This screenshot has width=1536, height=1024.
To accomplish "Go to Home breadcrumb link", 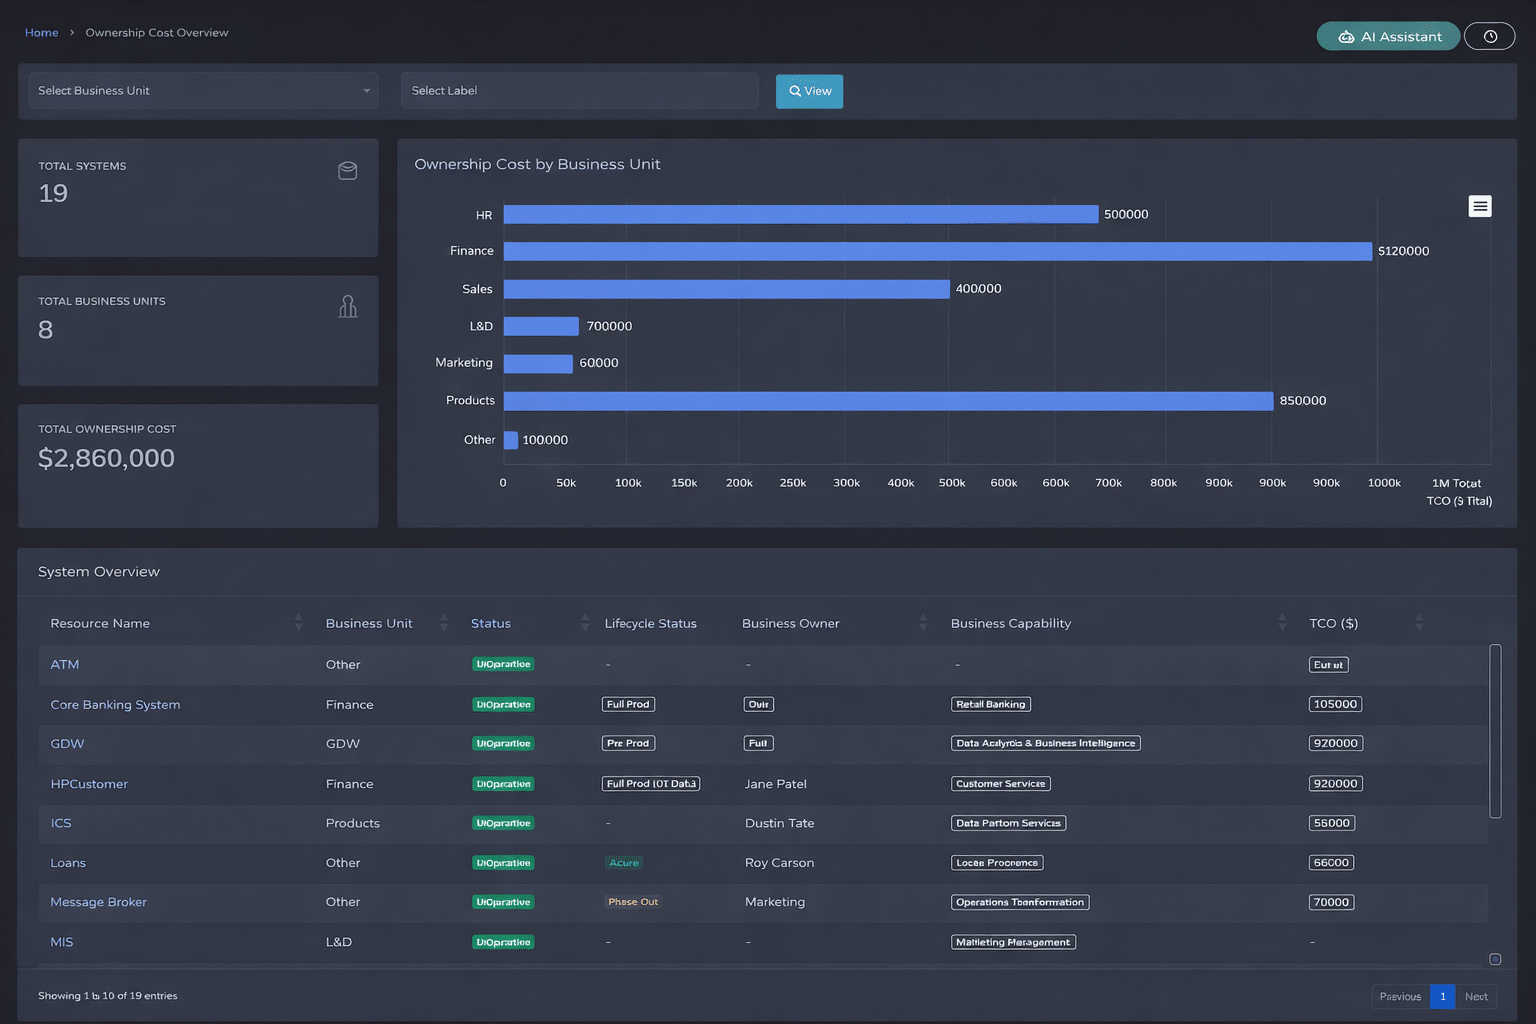I will point(42,33).
